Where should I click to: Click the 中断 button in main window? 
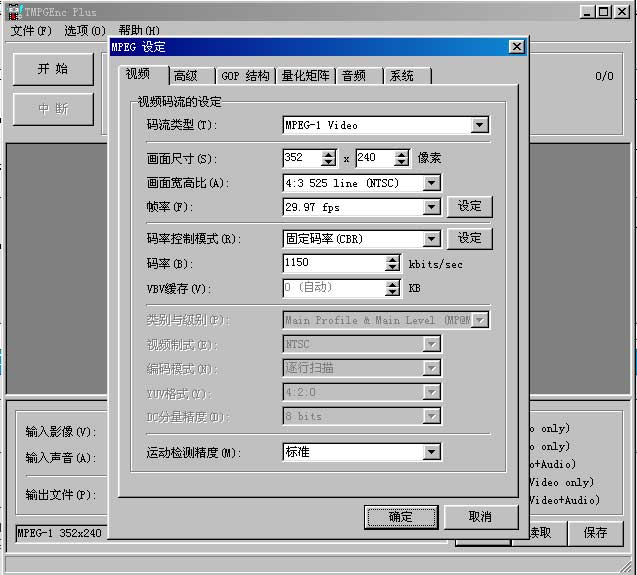(53, 109)
